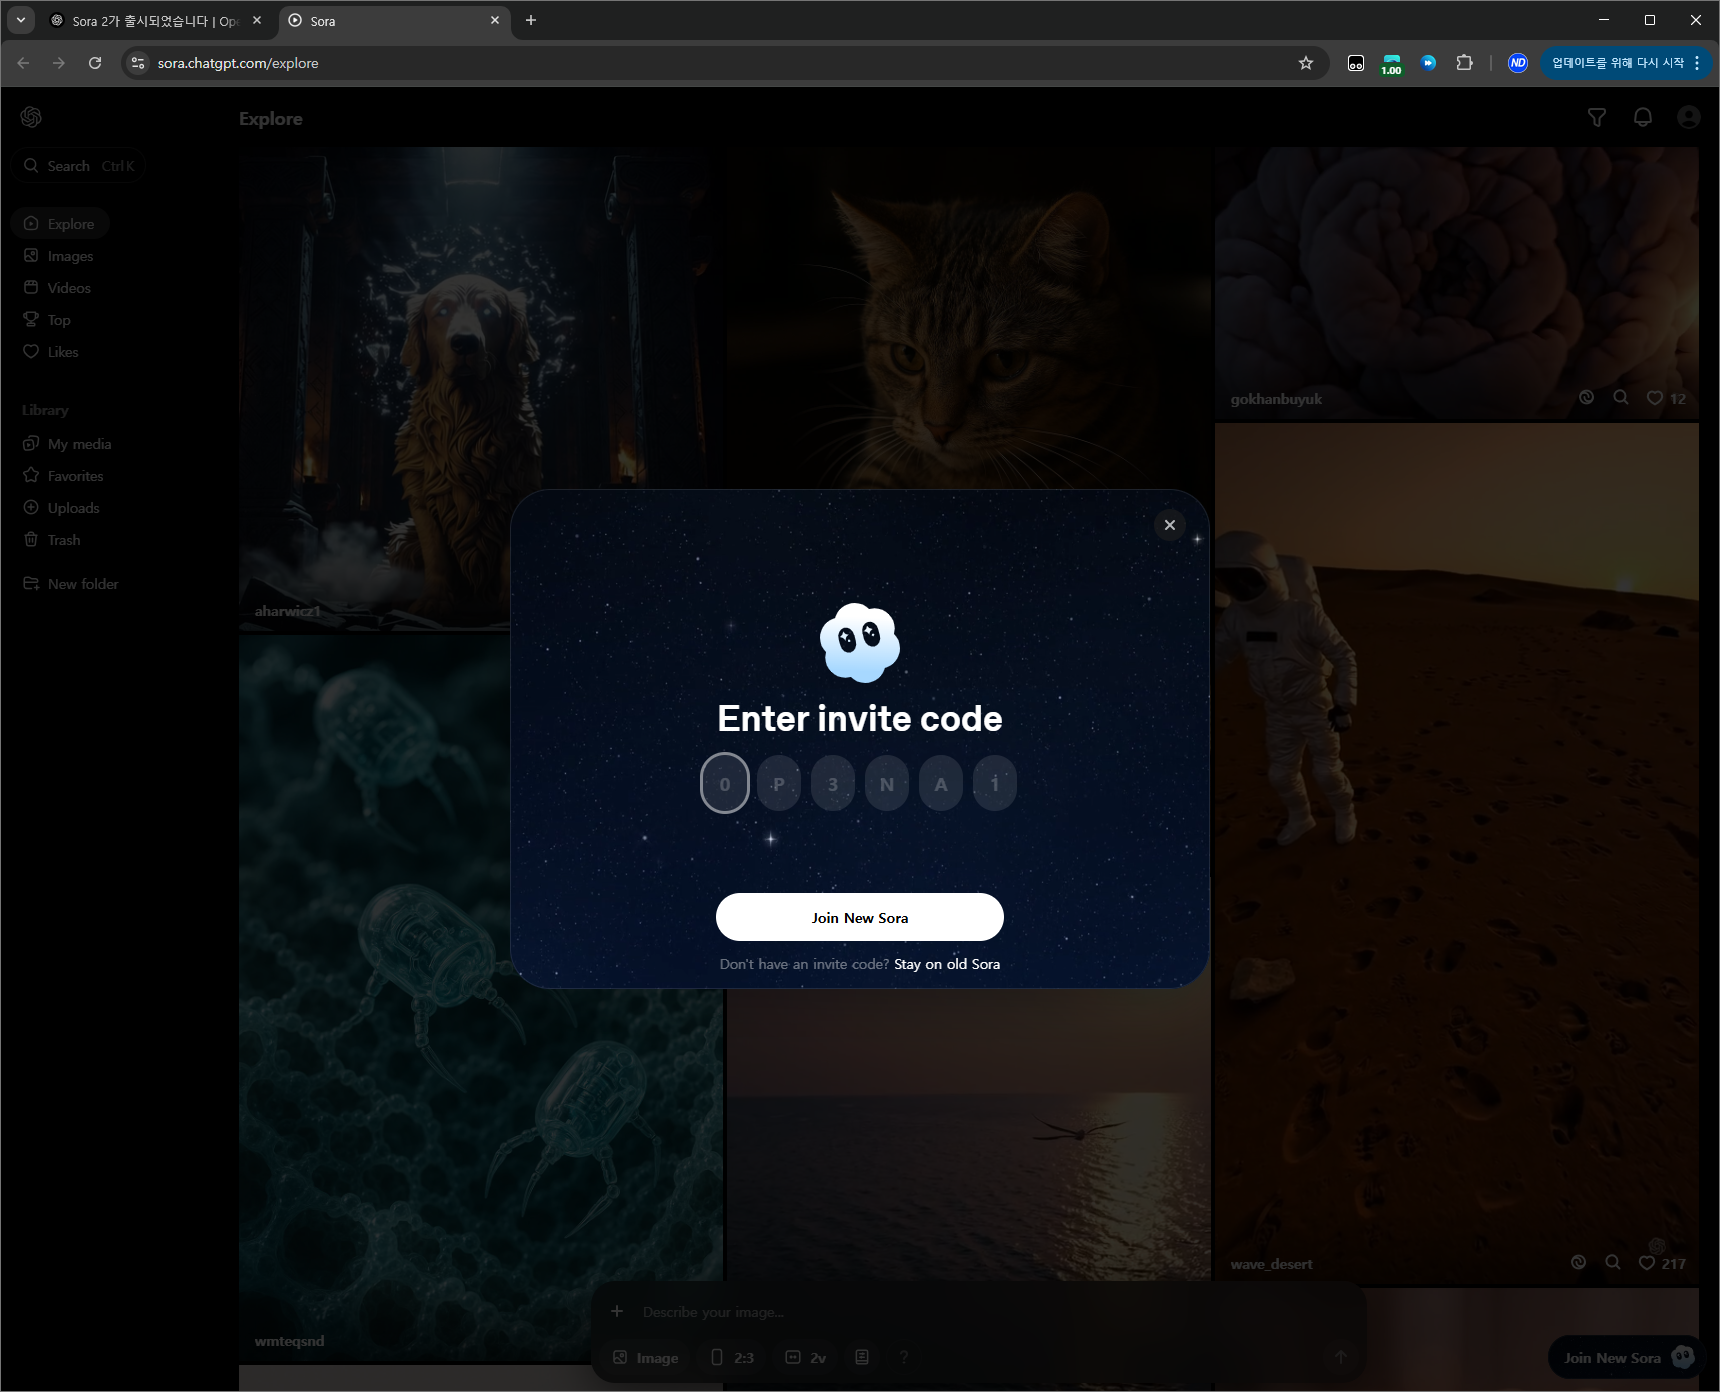Close the invite code dialog

pyautogui.click(x=1170, y=525)
